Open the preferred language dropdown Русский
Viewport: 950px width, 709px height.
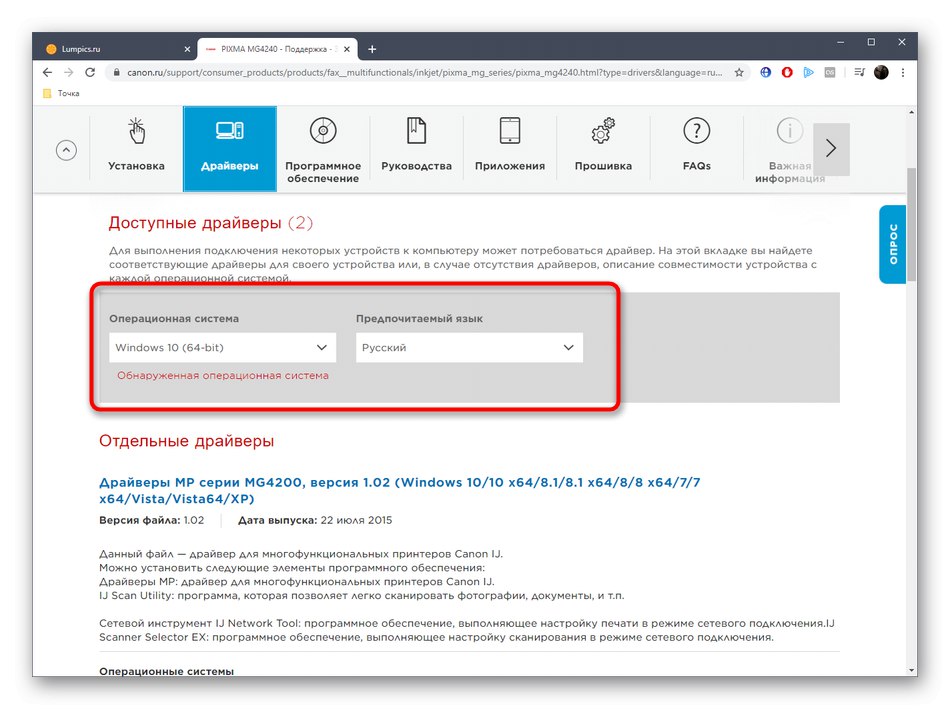(469, 347)
